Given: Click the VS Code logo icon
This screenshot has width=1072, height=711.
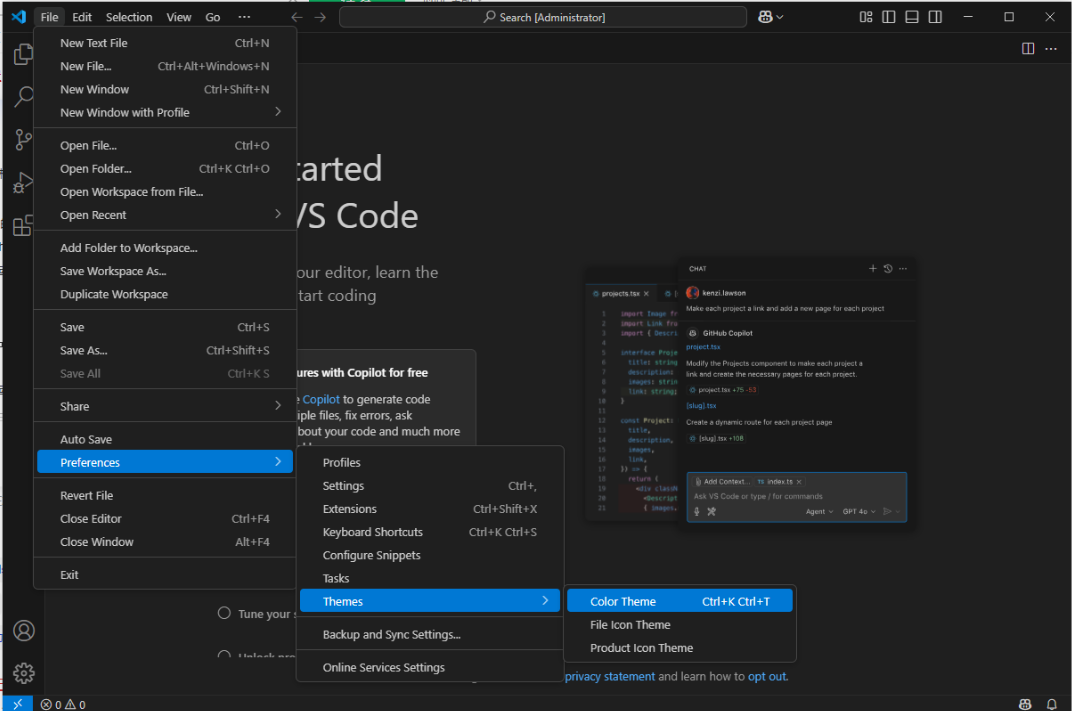Looking at the screenshot, I should pyautogui.click(x=18, y=16).
